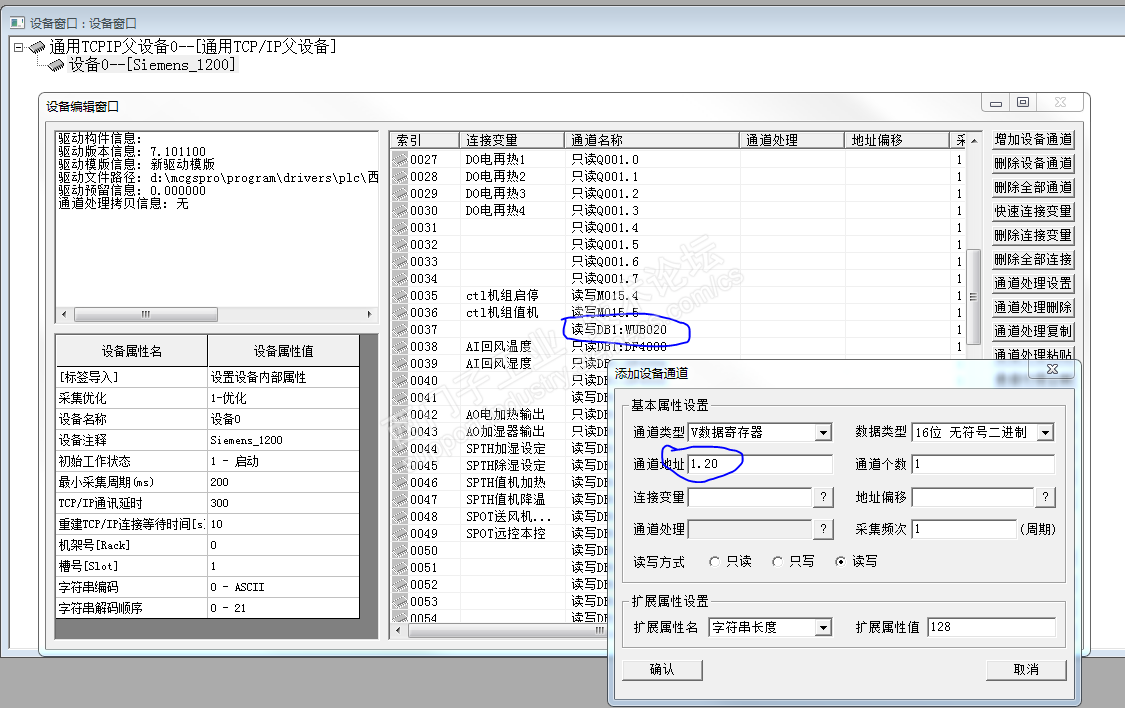The width and height of the screenshot is (1125, 708).
Task: Click the channel table scroll-up arrow
Action: (x=974, y=141)
